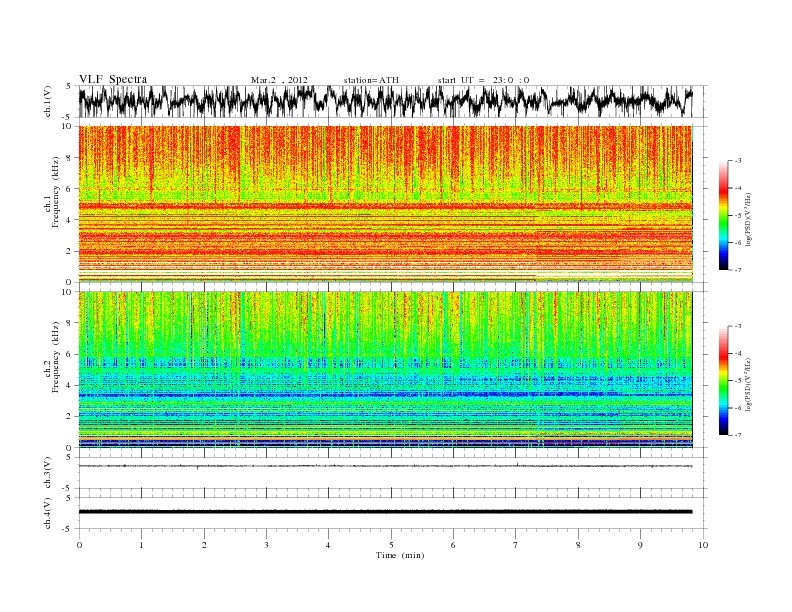Click the "-7" tick on ch.1 colorbar
This screenshot has width=792, height=612.
pyautogui.click(x=738, y=270)
